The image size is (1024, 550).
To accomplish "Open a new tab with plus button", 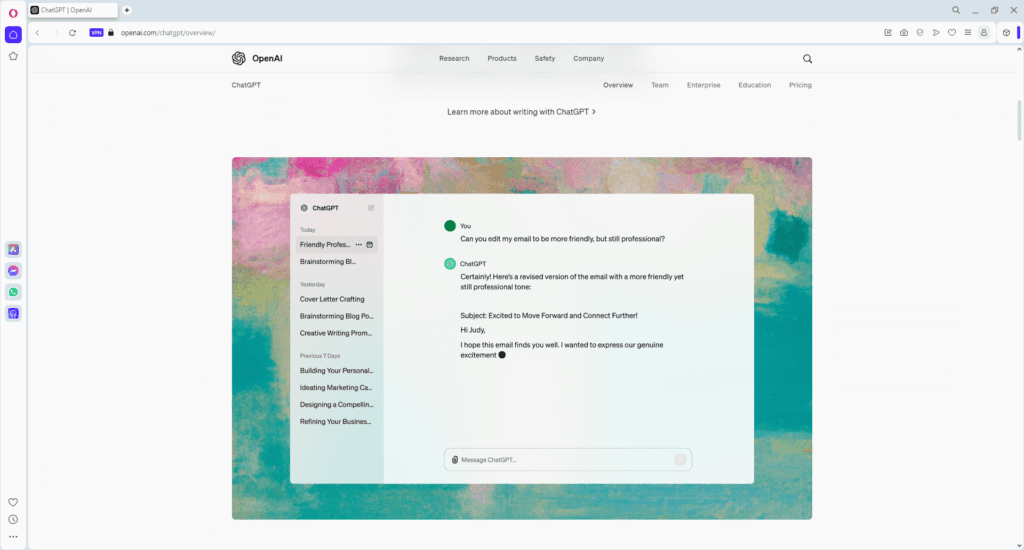I will (x=127, y=10).
